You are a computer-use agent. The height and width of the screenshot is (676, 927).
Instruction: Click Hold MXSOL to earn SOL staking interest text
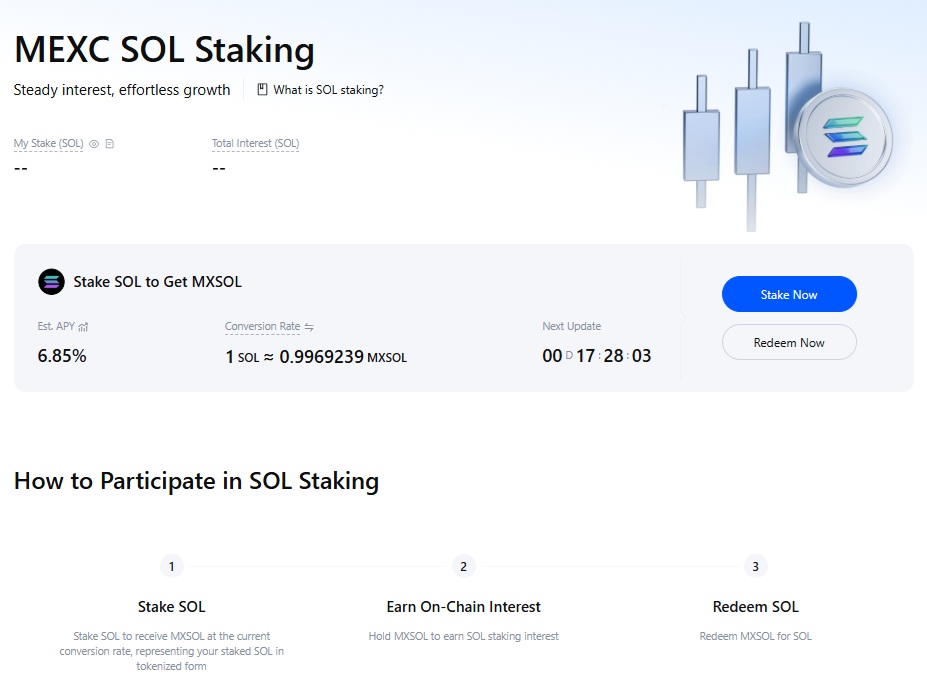click(x=464, y=636)
